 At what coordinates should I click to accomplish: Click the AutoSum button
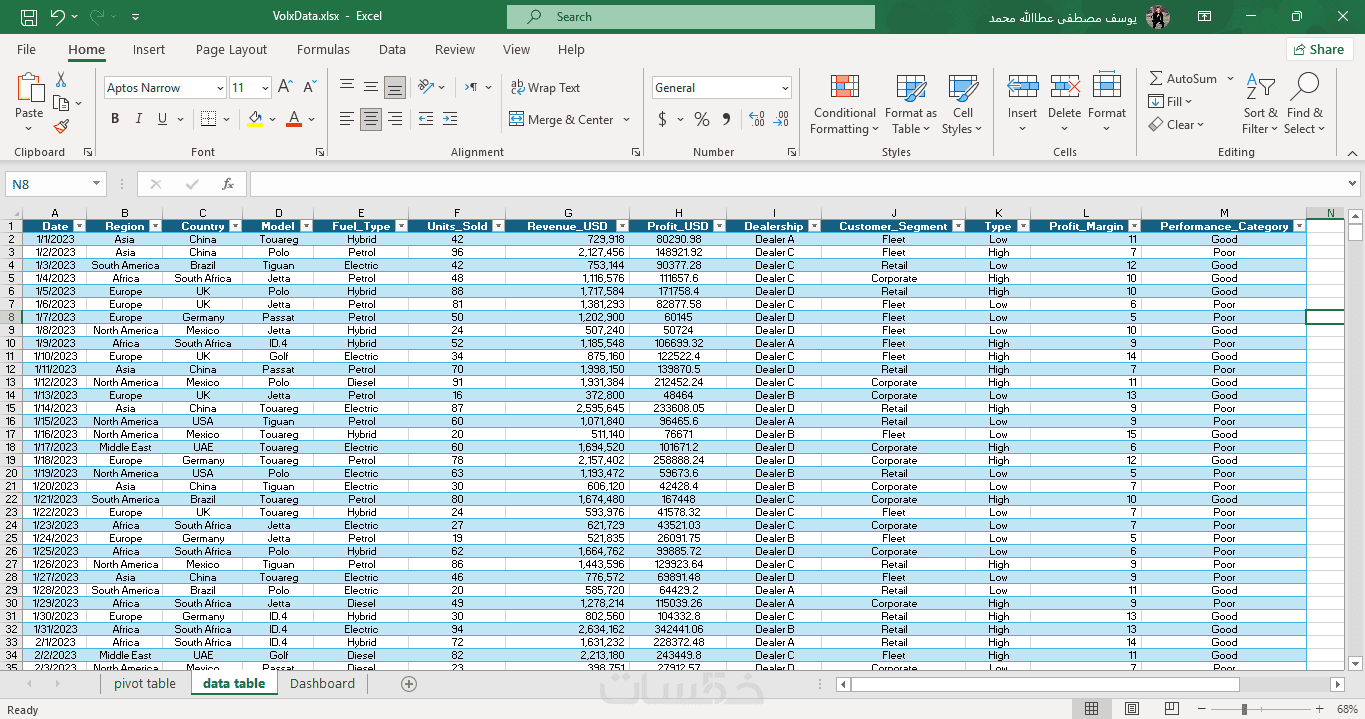tap(1182, 78)
